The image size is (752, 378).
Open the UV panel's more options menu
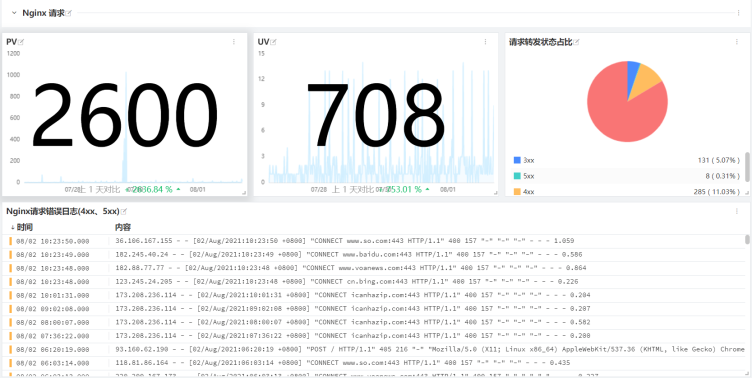[x=485, y=42]
